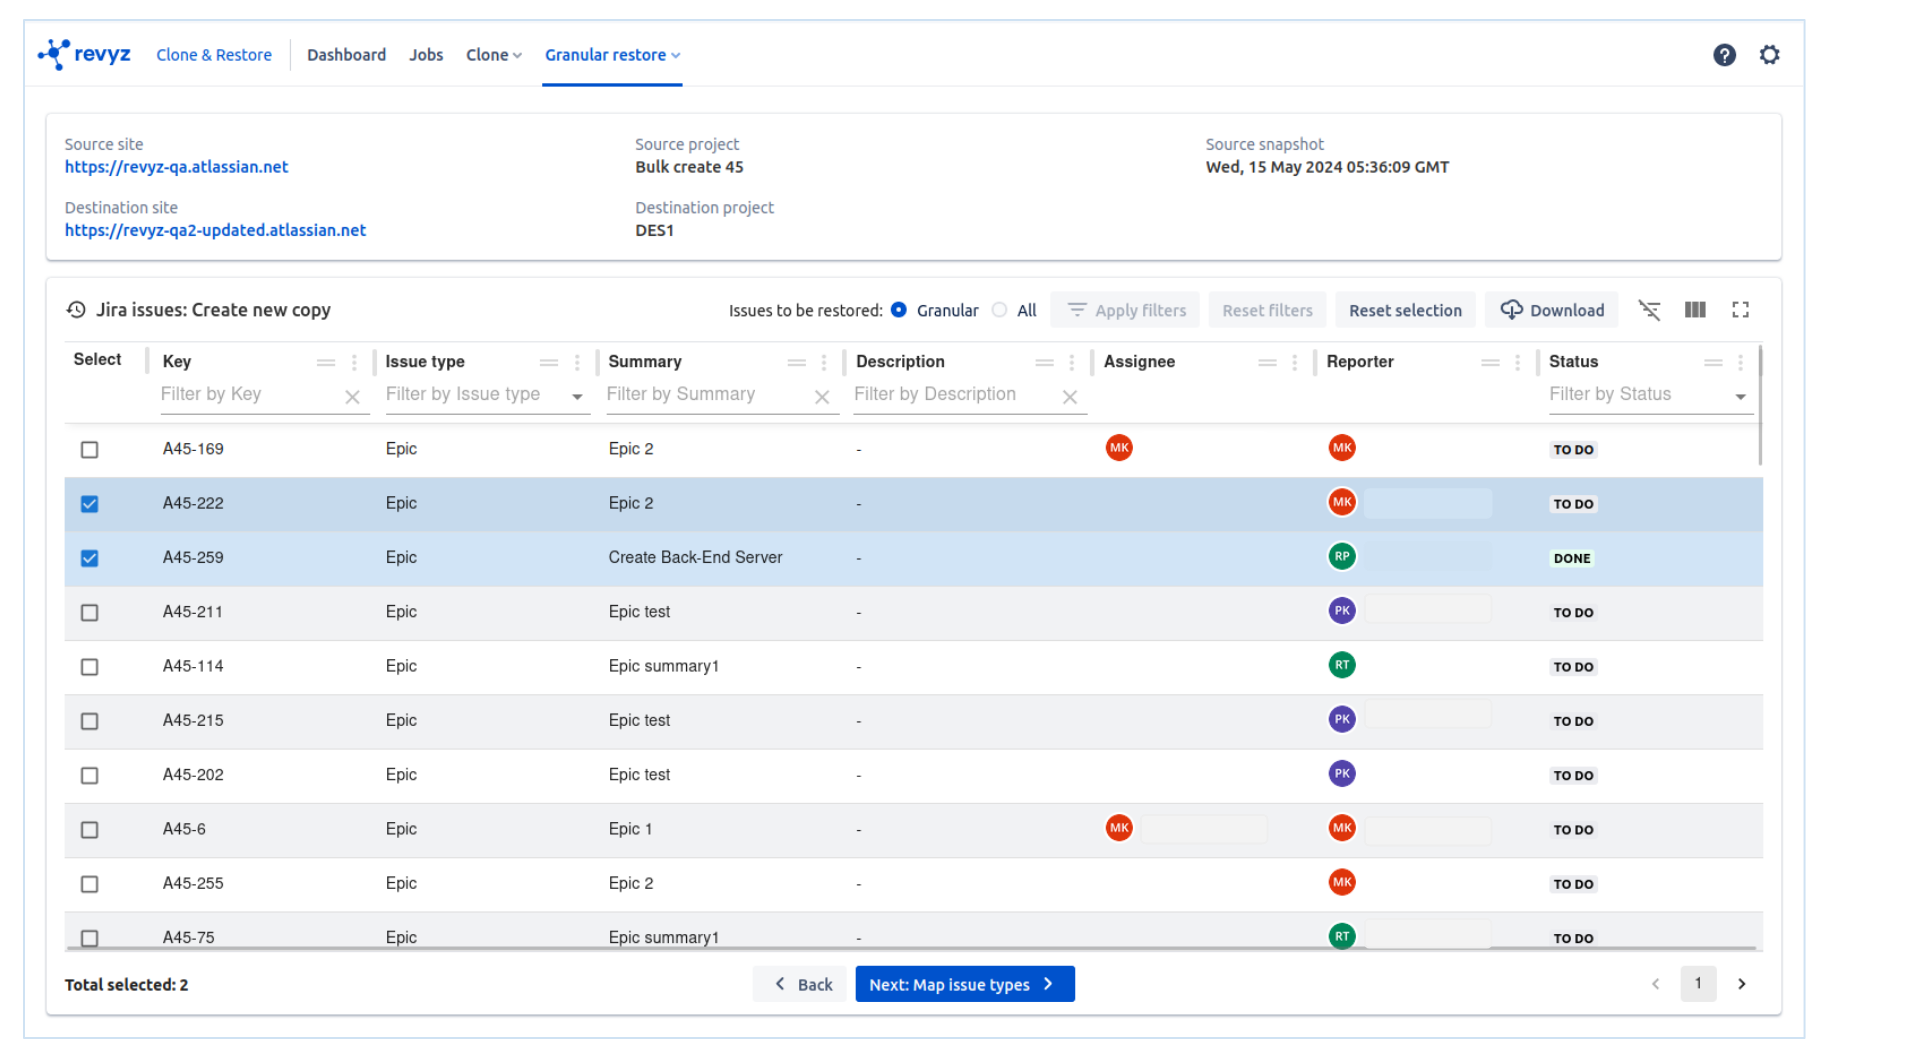Expand the Filter by Issue type dropdown
This screenshot has height=1063, width=1909.
pyautogui.click(x=577, y=397)
